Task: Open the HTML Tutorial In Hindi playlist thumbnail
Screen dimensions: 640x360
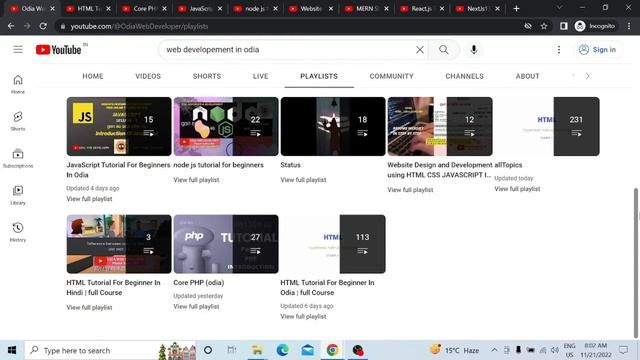Action: (x=119, y=244)
